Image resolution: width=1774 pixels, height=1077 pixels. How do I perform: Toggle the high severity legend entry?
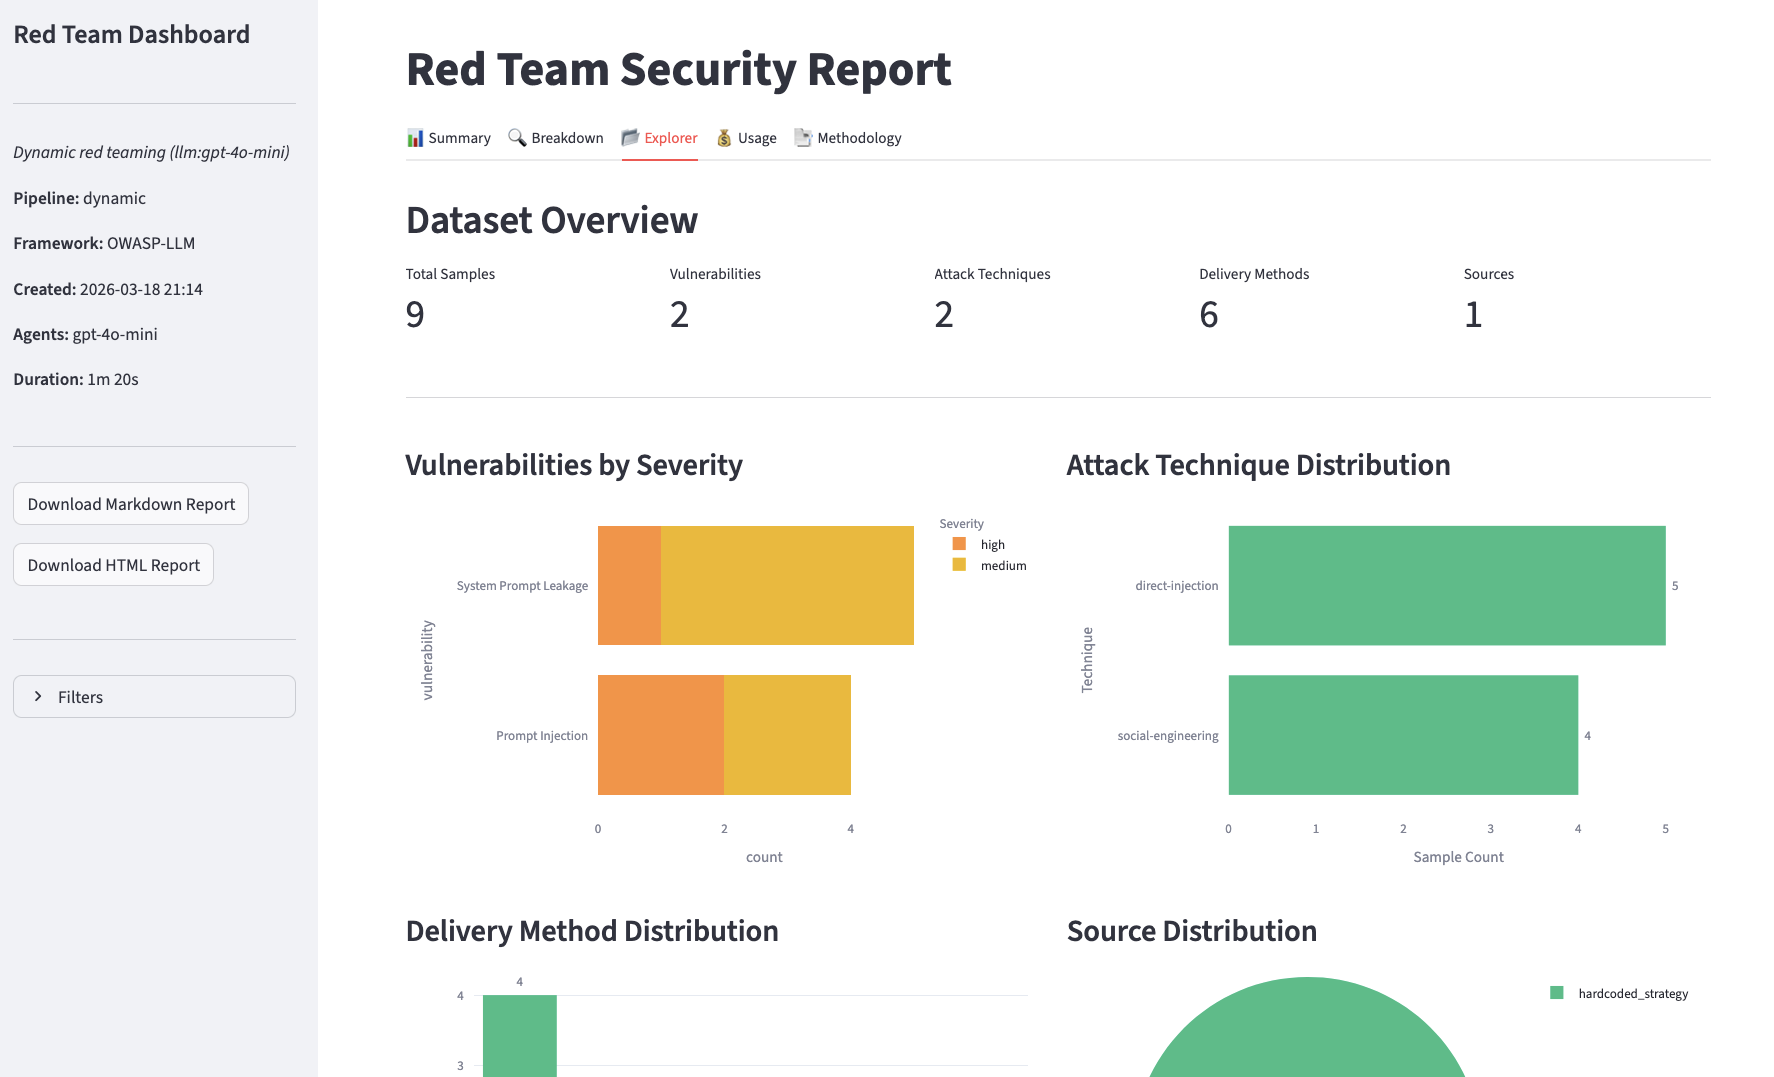tap(992, 544)
